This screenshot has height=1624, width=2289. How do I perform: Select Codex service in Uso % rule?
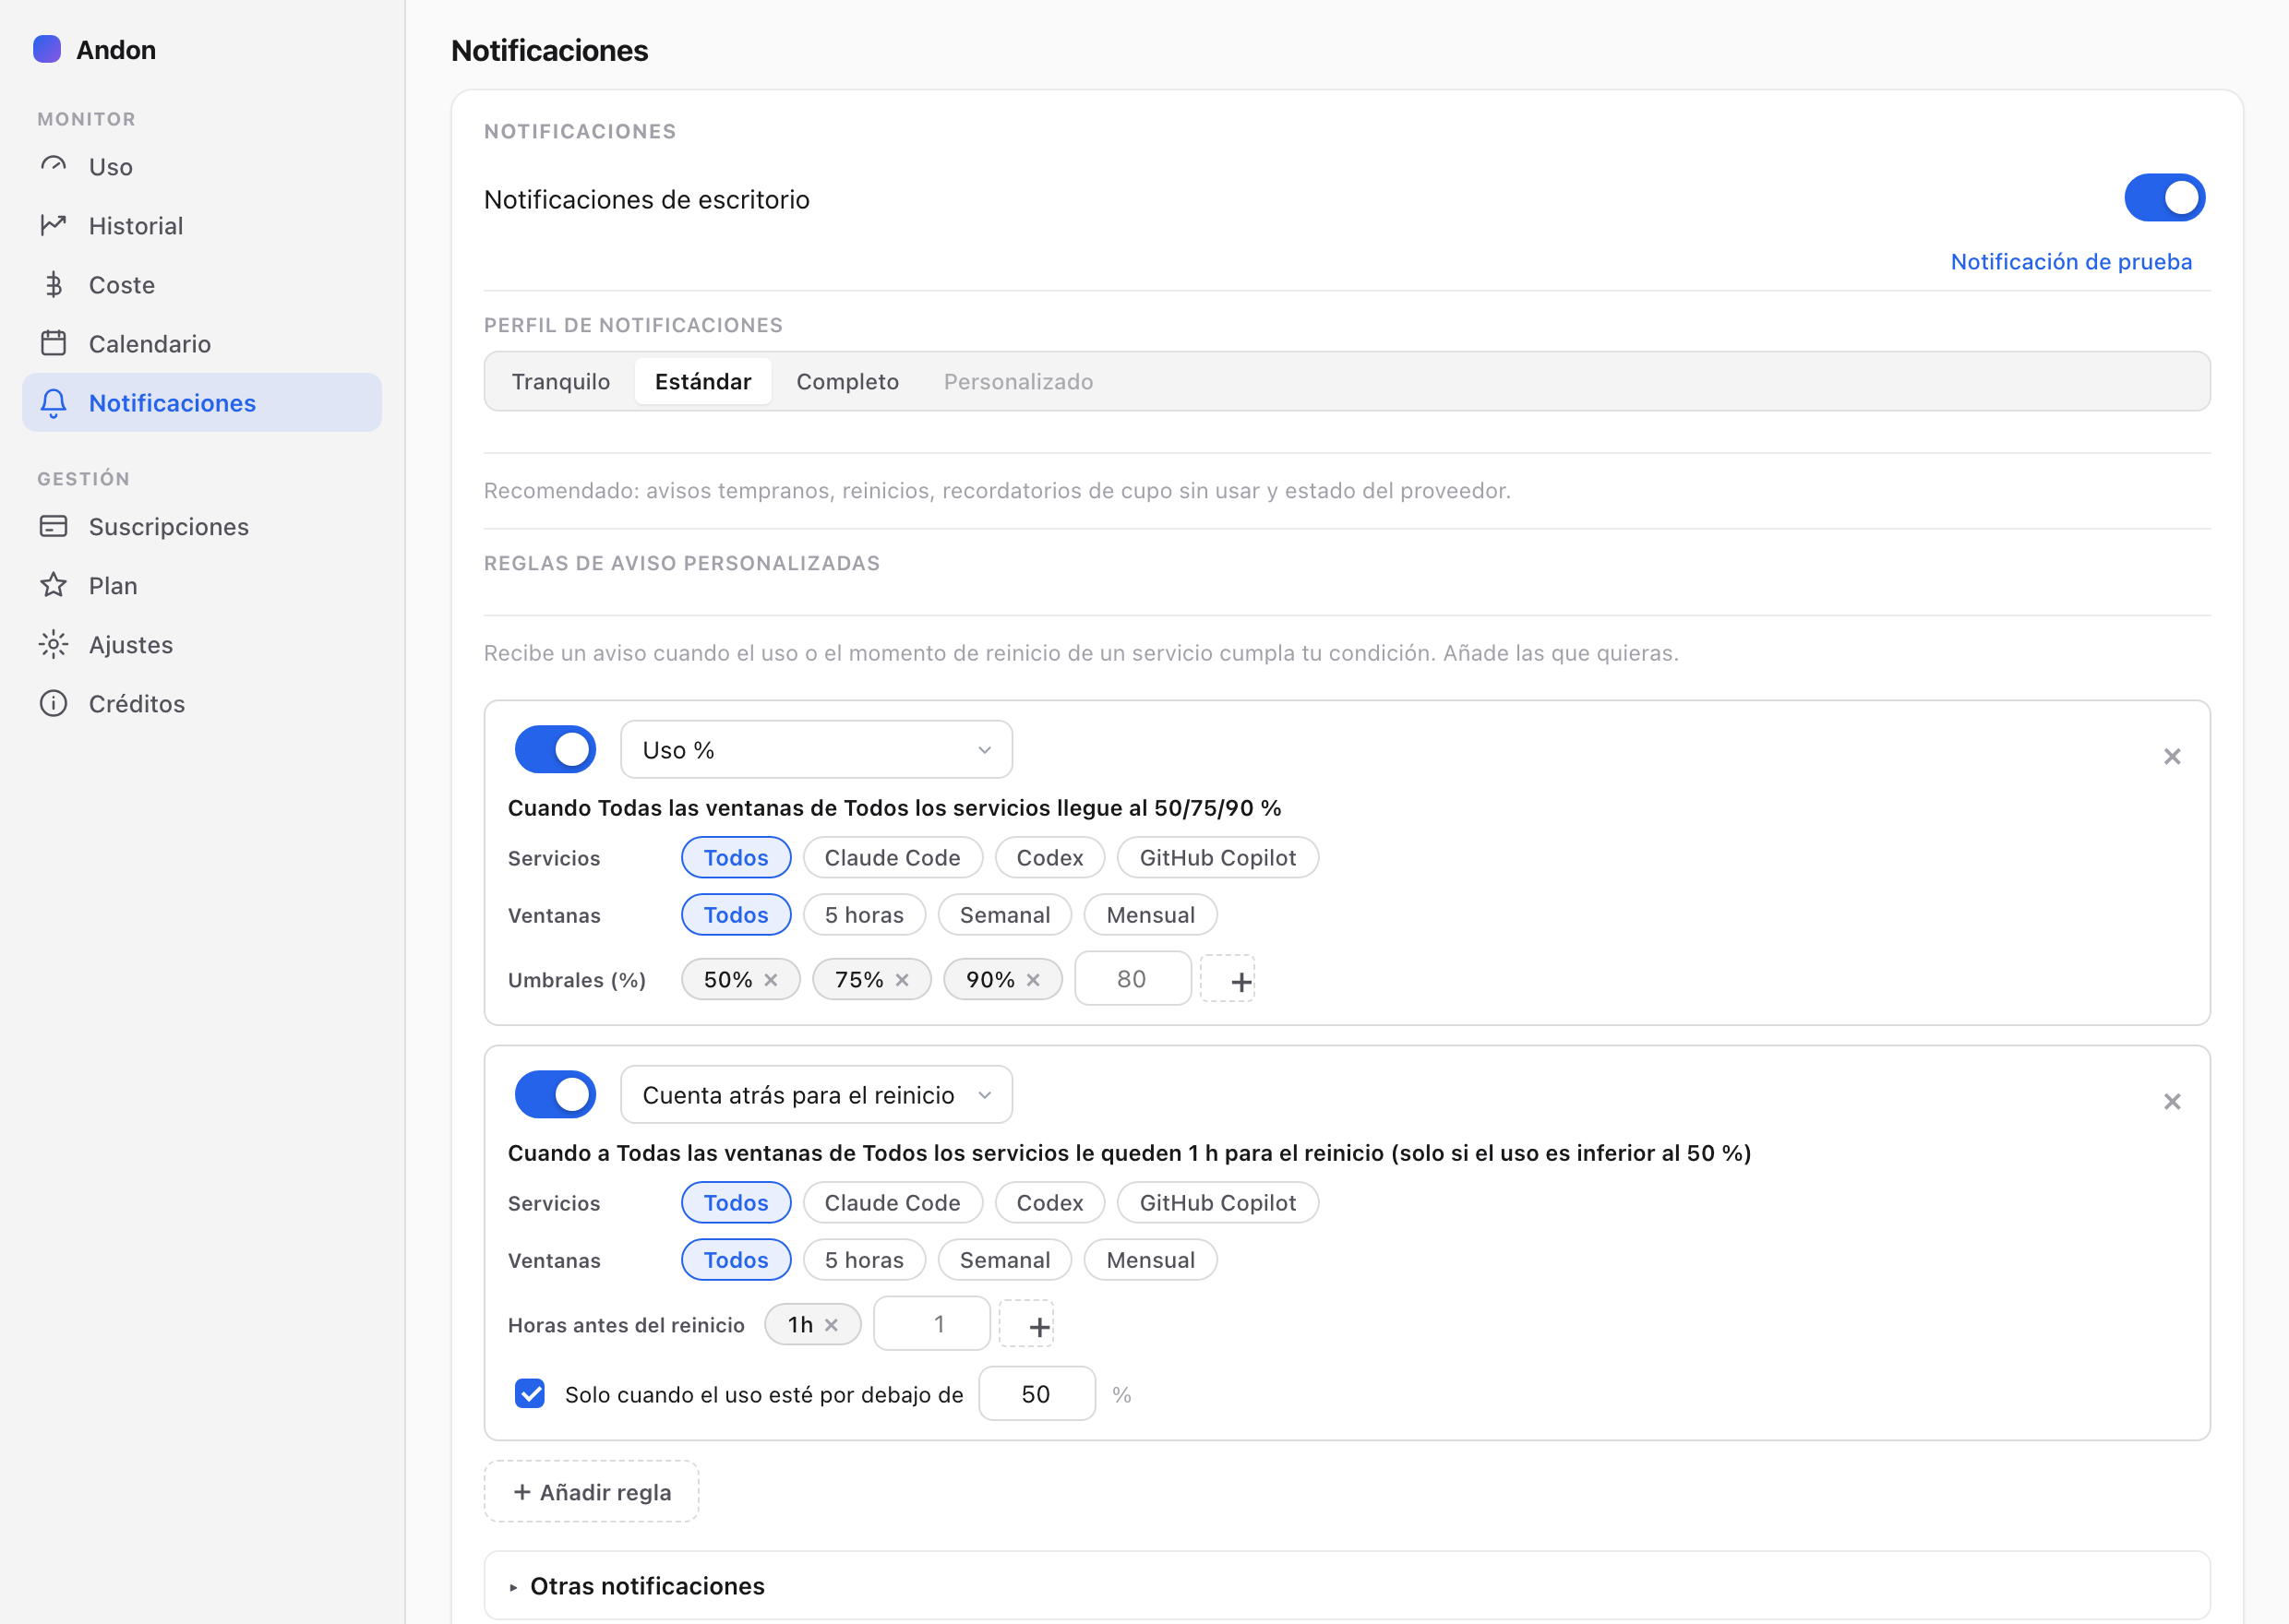1050,857
